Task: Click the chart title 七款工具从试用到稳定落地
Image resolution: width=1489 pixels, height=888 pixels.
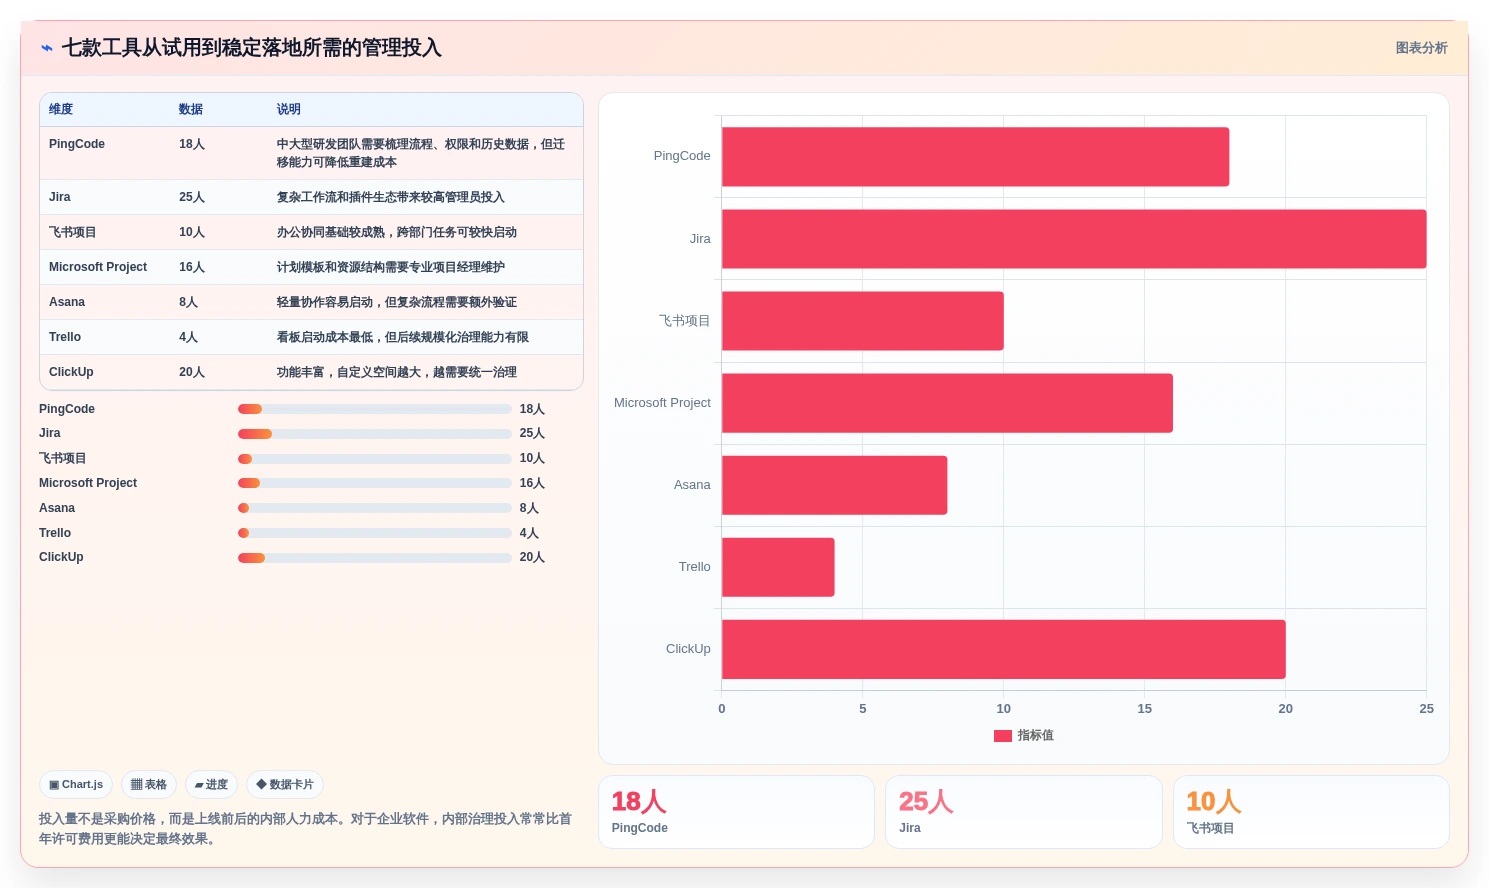Action: [x=252, y=48]
